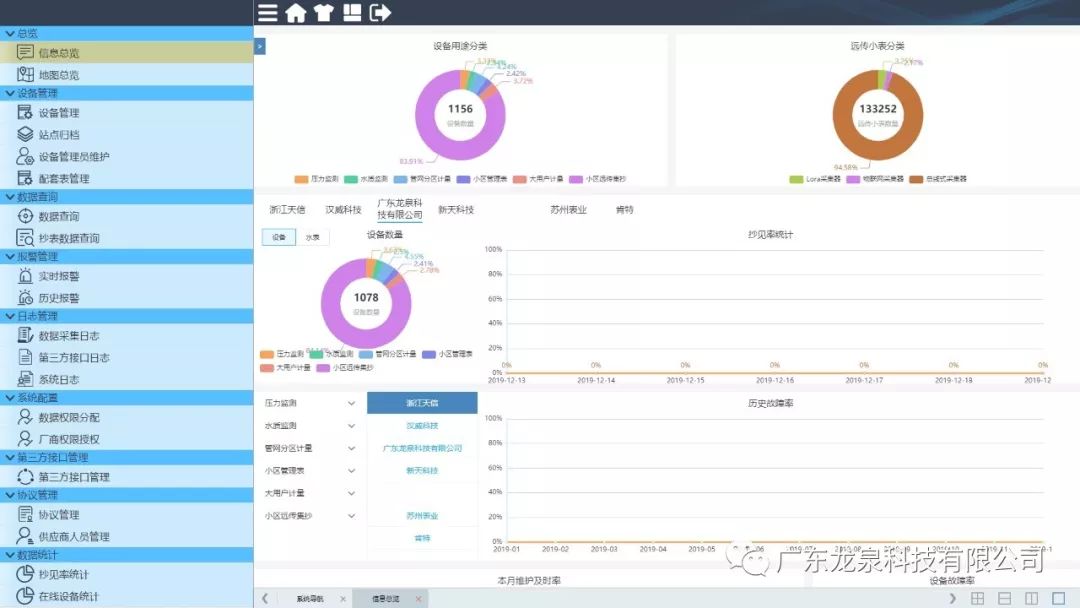Screen dimensions: 1080x608
Task: Select the four-pane grid layout icon
Action: coord(978,598)
